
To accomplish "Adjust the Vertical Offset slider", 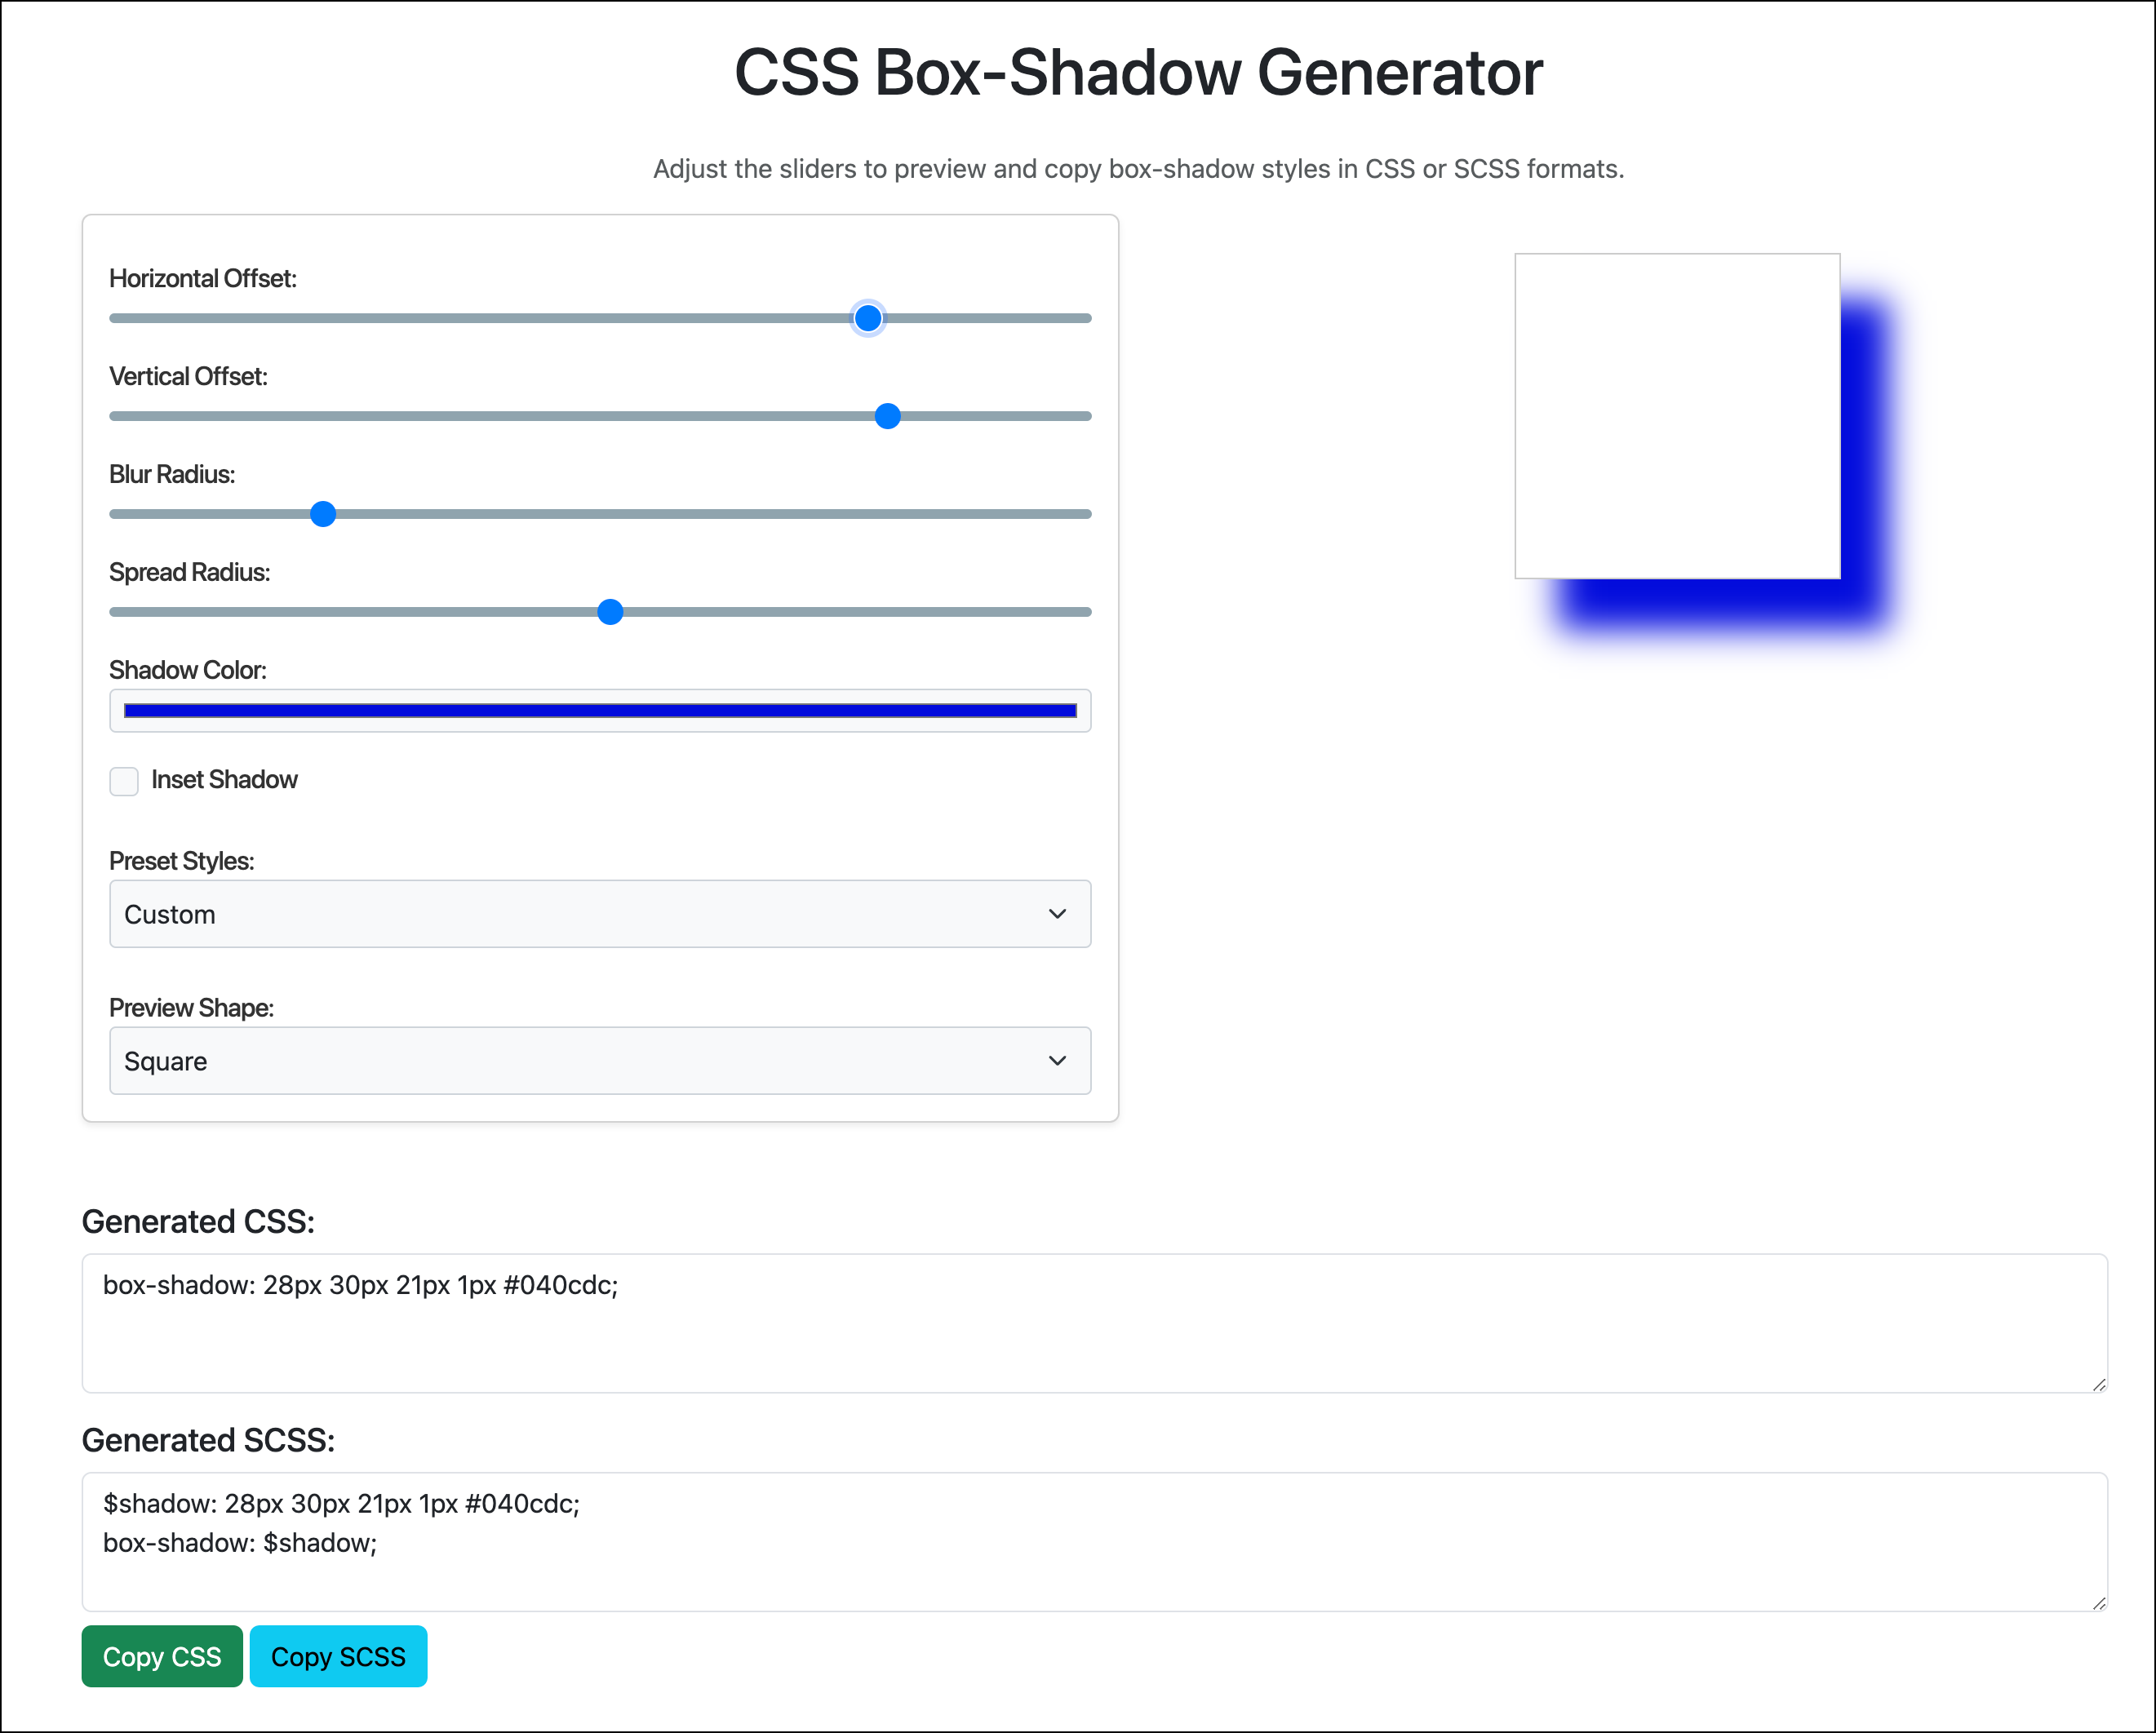I will point(886,415).
